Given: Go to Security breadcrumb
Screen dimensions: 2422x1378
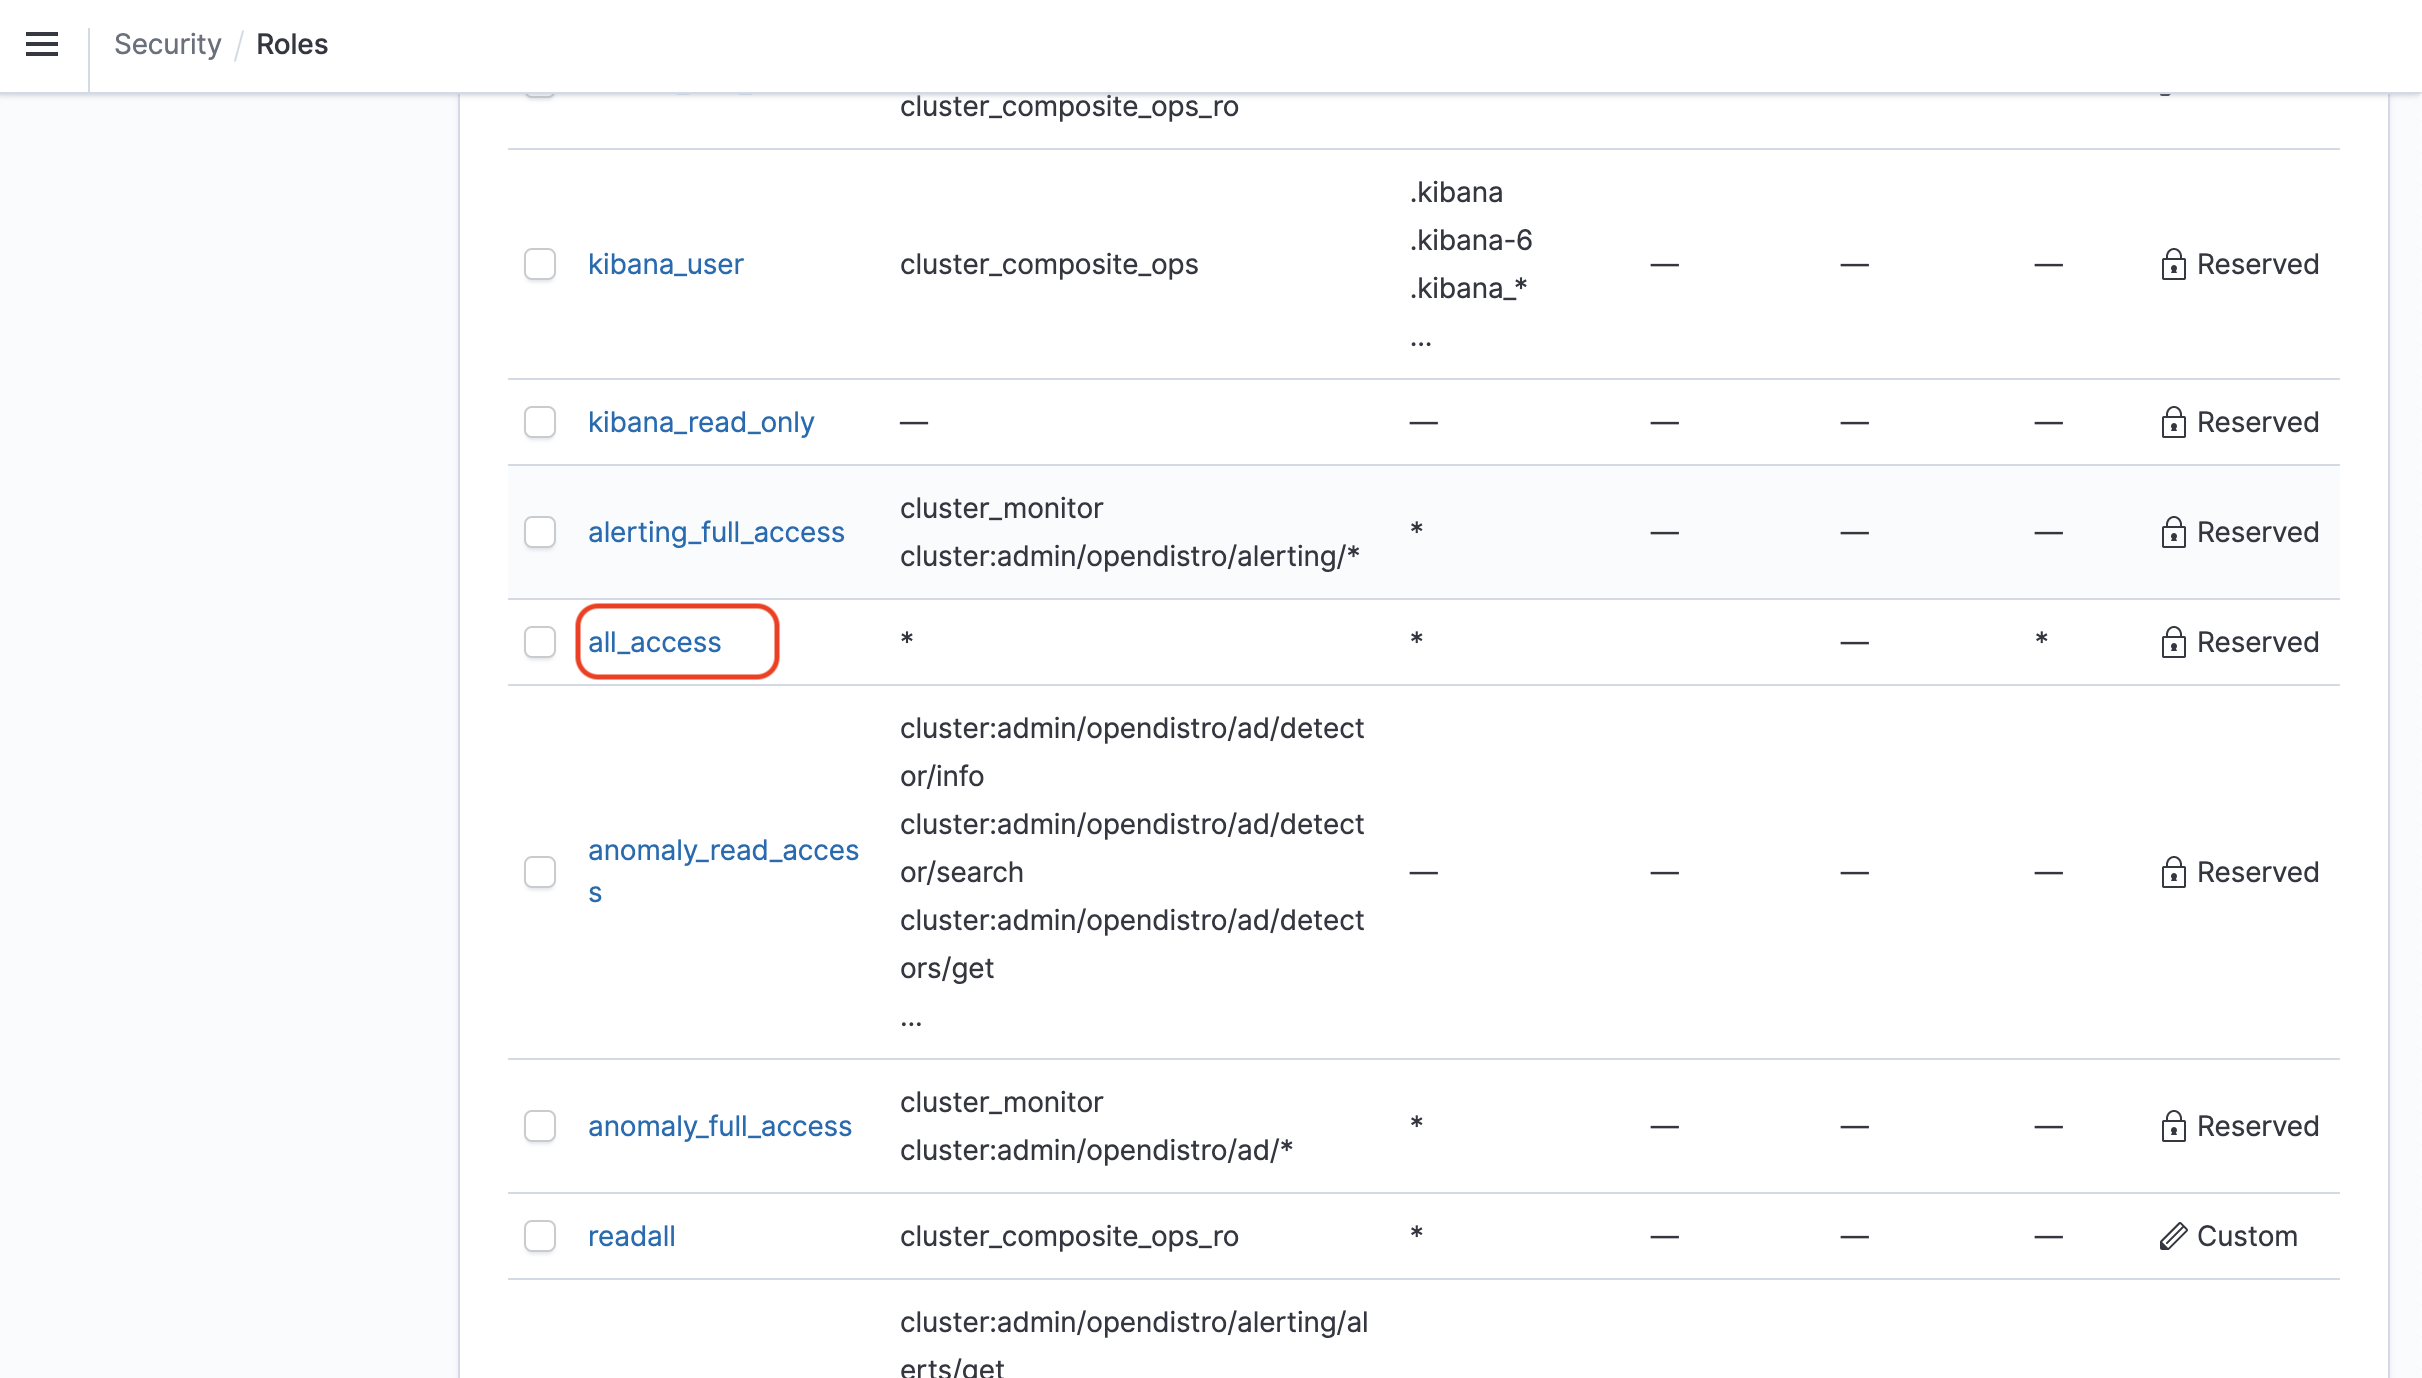Looking at the screenshot, I should tap(167, 44).
